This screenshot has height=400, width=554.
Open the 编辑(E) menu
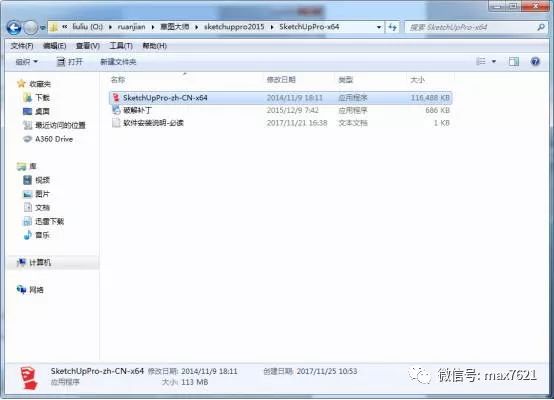click(54, 46)
